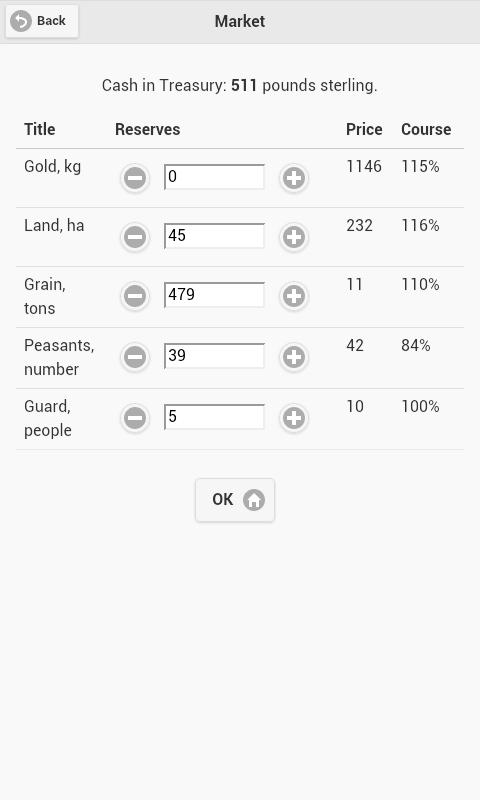Image resolution: width=480 pixels, height=800 pixels.
Task: Confirm market trades with OK
Action: tap(235, 500)
